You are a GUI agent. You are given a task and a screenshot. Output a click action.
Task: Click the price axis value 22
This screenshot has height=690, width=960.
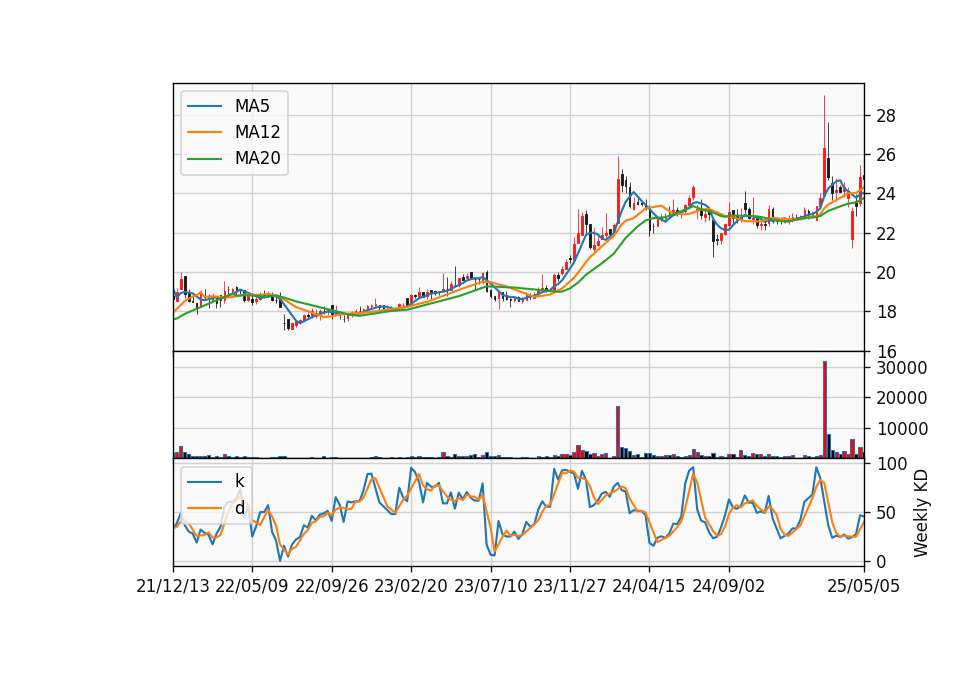click(885, 234)
